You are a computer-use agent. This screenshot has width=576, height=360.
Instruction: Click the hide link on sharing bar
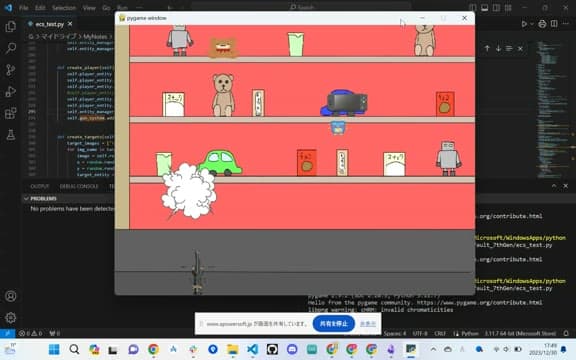click(368, 324)
